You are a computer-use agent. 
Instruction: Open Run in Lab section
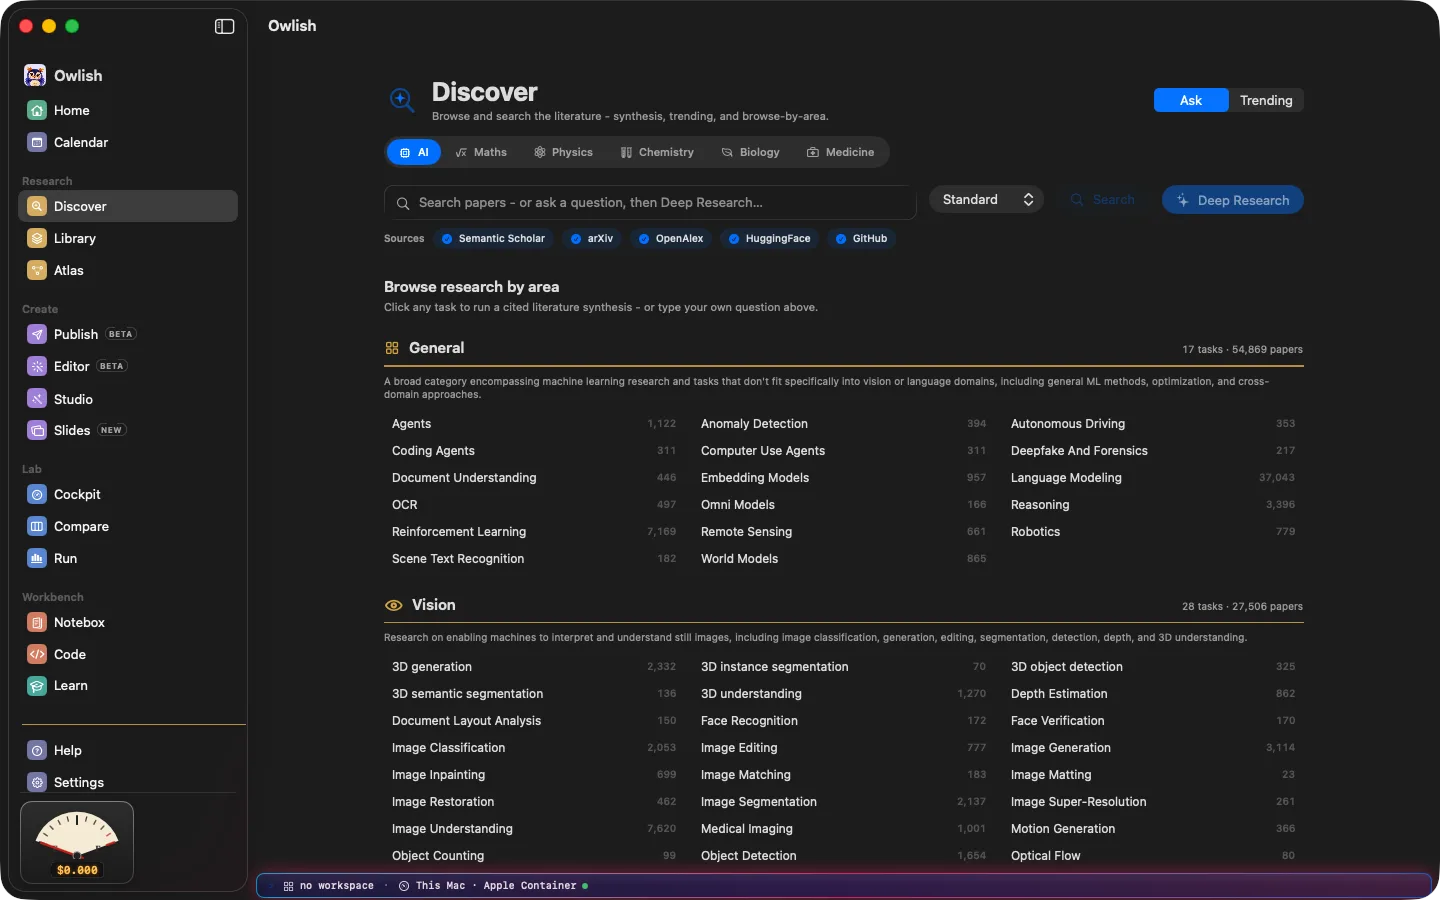click(128, 558)
